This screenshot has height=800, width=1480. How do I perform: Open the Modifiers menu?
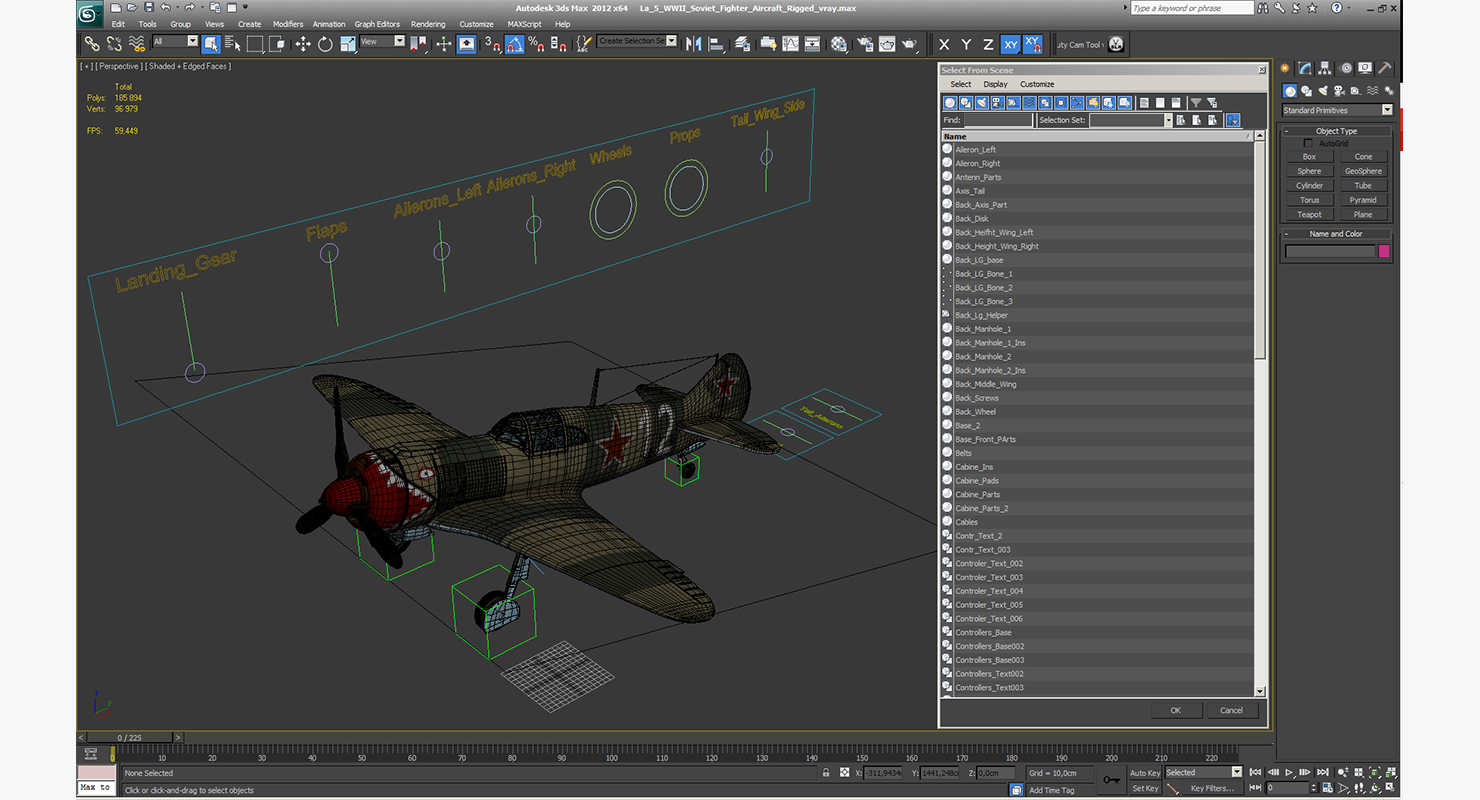point(288,24)
